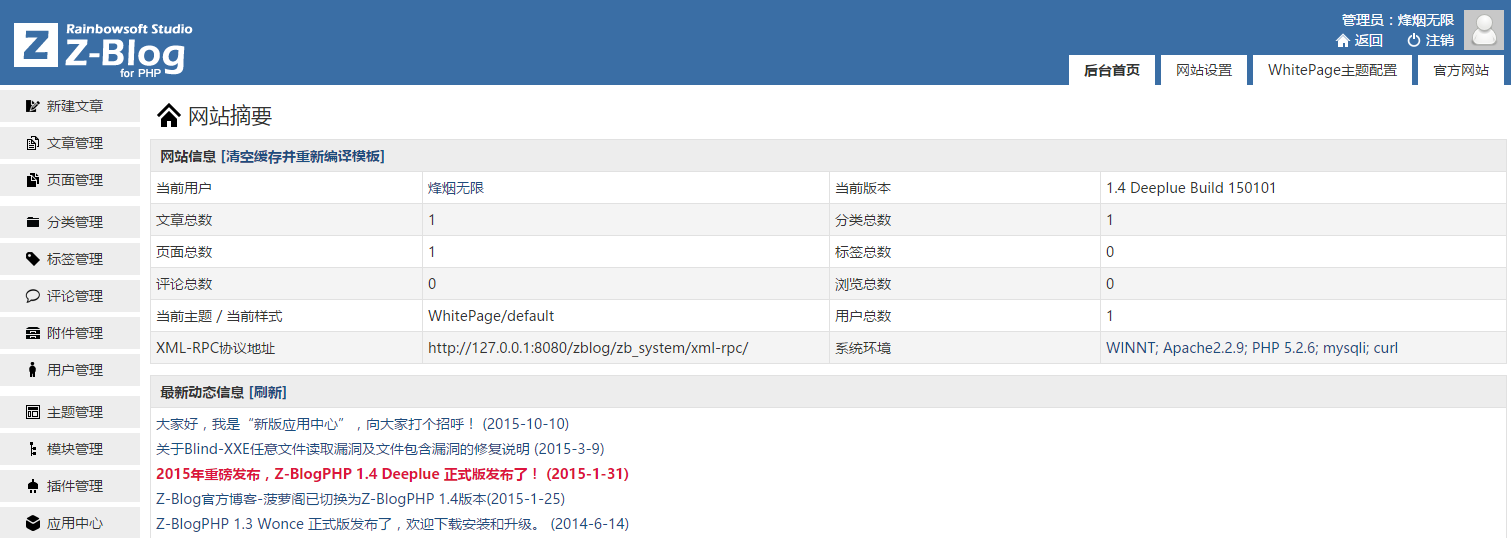Click the 当前版本 label cell
This screenshot has height=538, width=1511.
click(x=964, y=188)
